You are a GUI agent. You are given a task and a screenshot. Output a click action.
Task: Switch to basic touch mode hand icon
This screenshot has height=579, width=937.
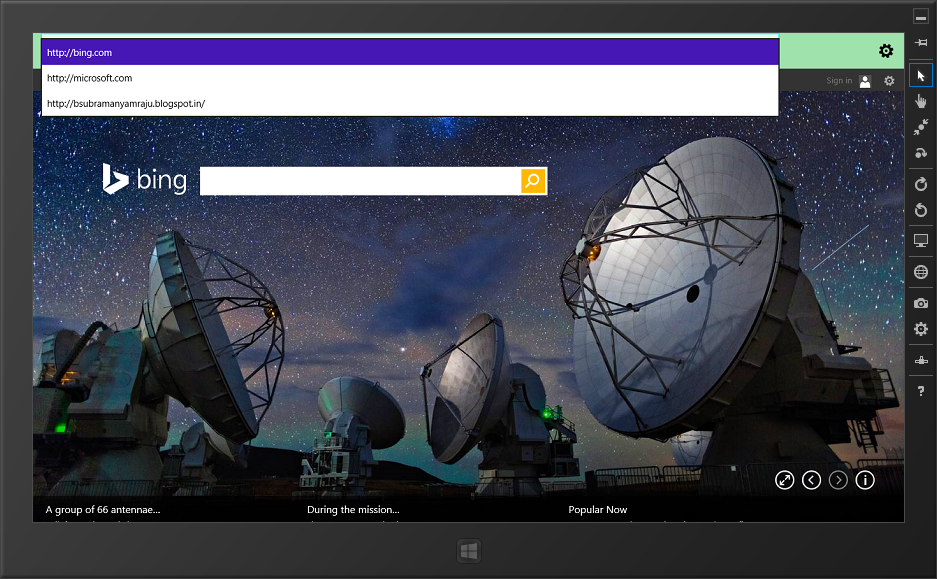point(920,102)
